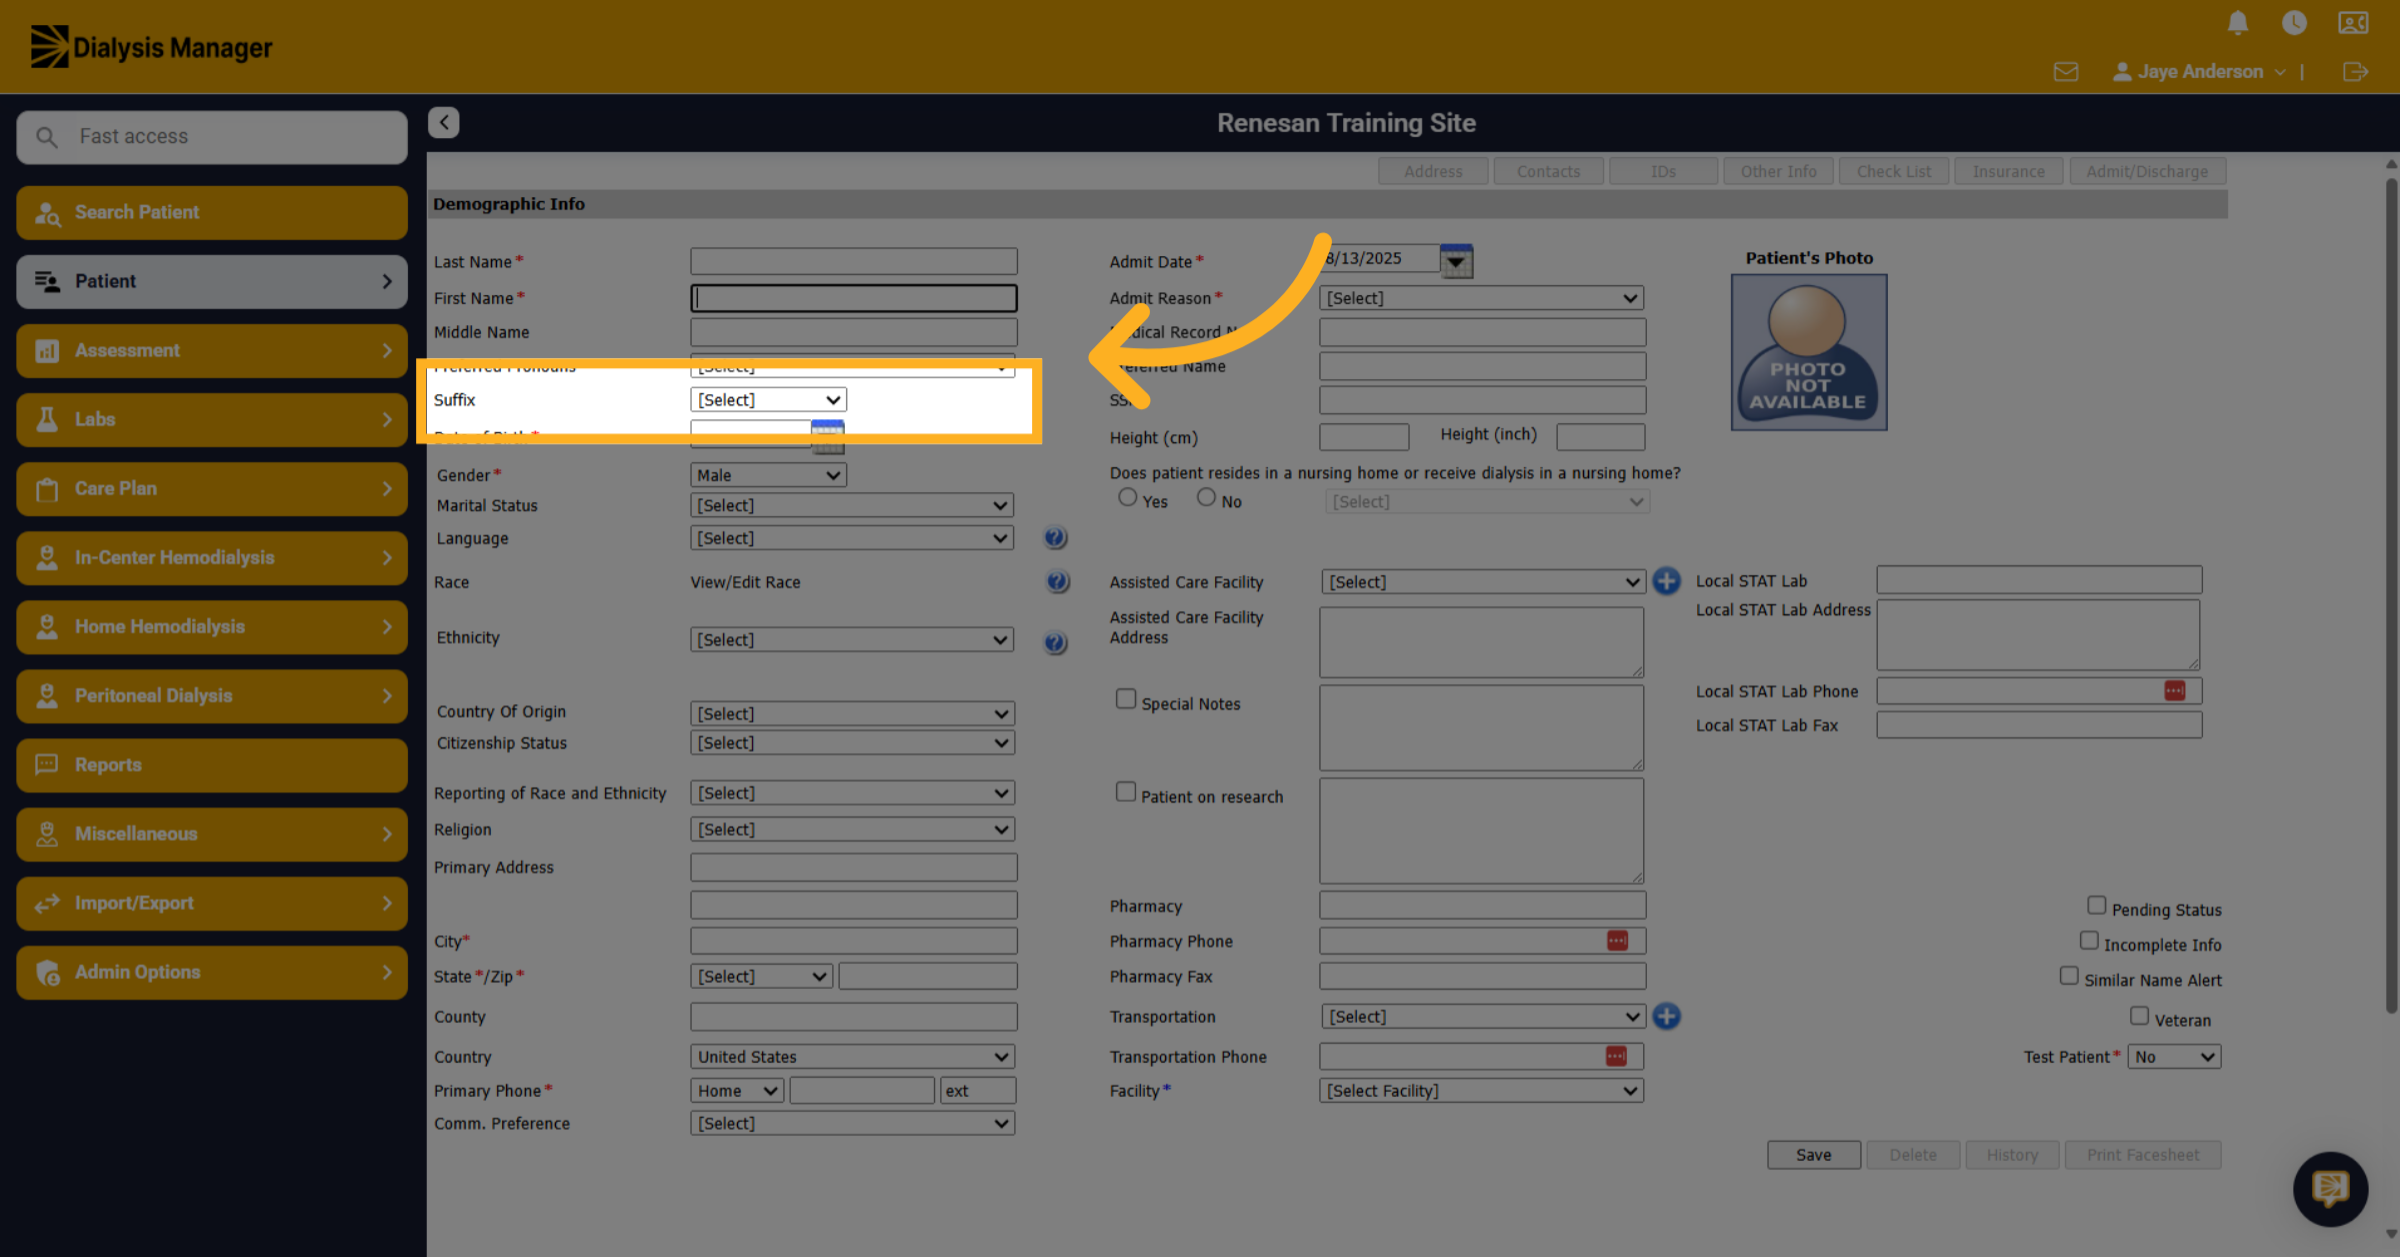Screen dimensions: 2400x1257
Task: Tick the Pending Status checkbox
Action: point(2097,905)
